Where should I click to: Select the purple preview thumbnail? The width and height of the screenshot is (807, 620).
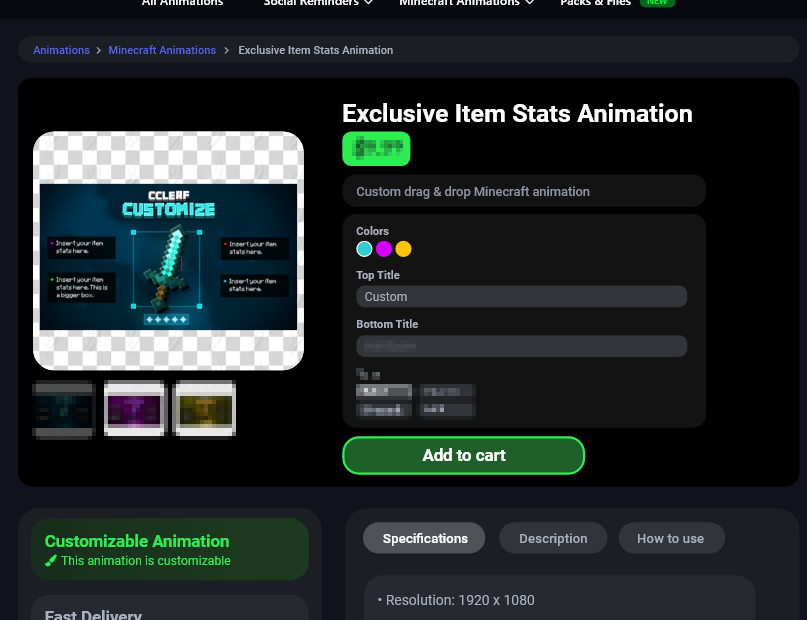[134, 409]
